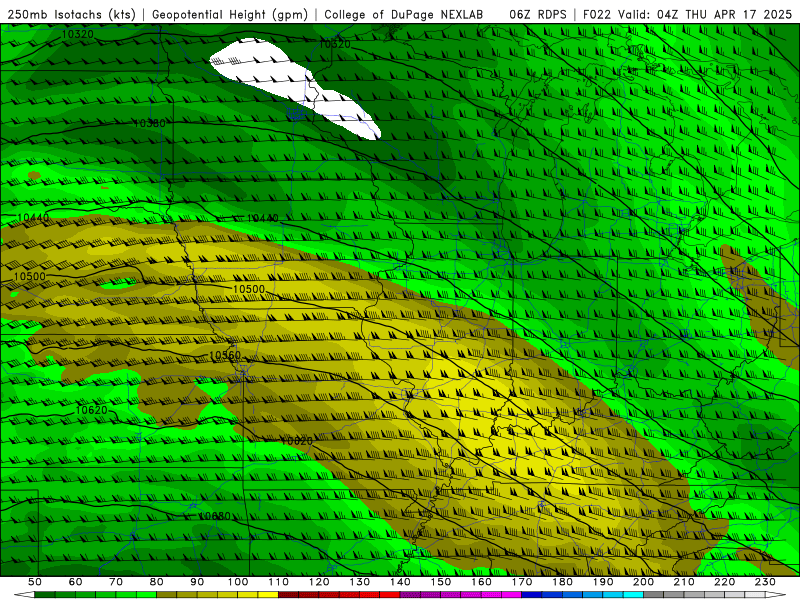Click the 10320 label beside the white area
This screenshot has height=600, width=800.
[335, 44]
